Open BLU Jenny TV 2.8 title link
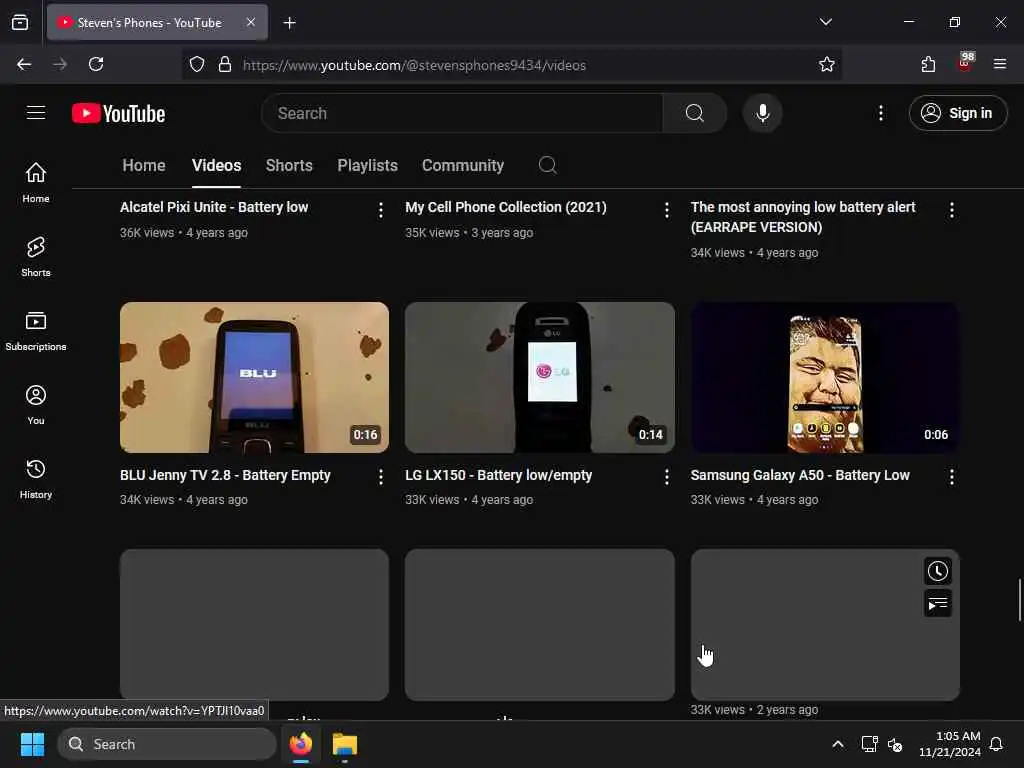This screenshot has height=768, width=1024. [x=225, y=475]
